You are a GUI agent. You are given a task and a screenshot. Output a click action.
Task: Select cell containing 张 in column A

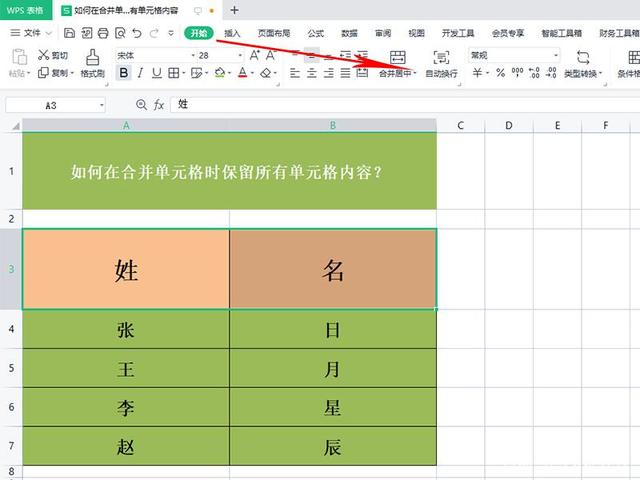pyautogui.click(x=126, y=329)
